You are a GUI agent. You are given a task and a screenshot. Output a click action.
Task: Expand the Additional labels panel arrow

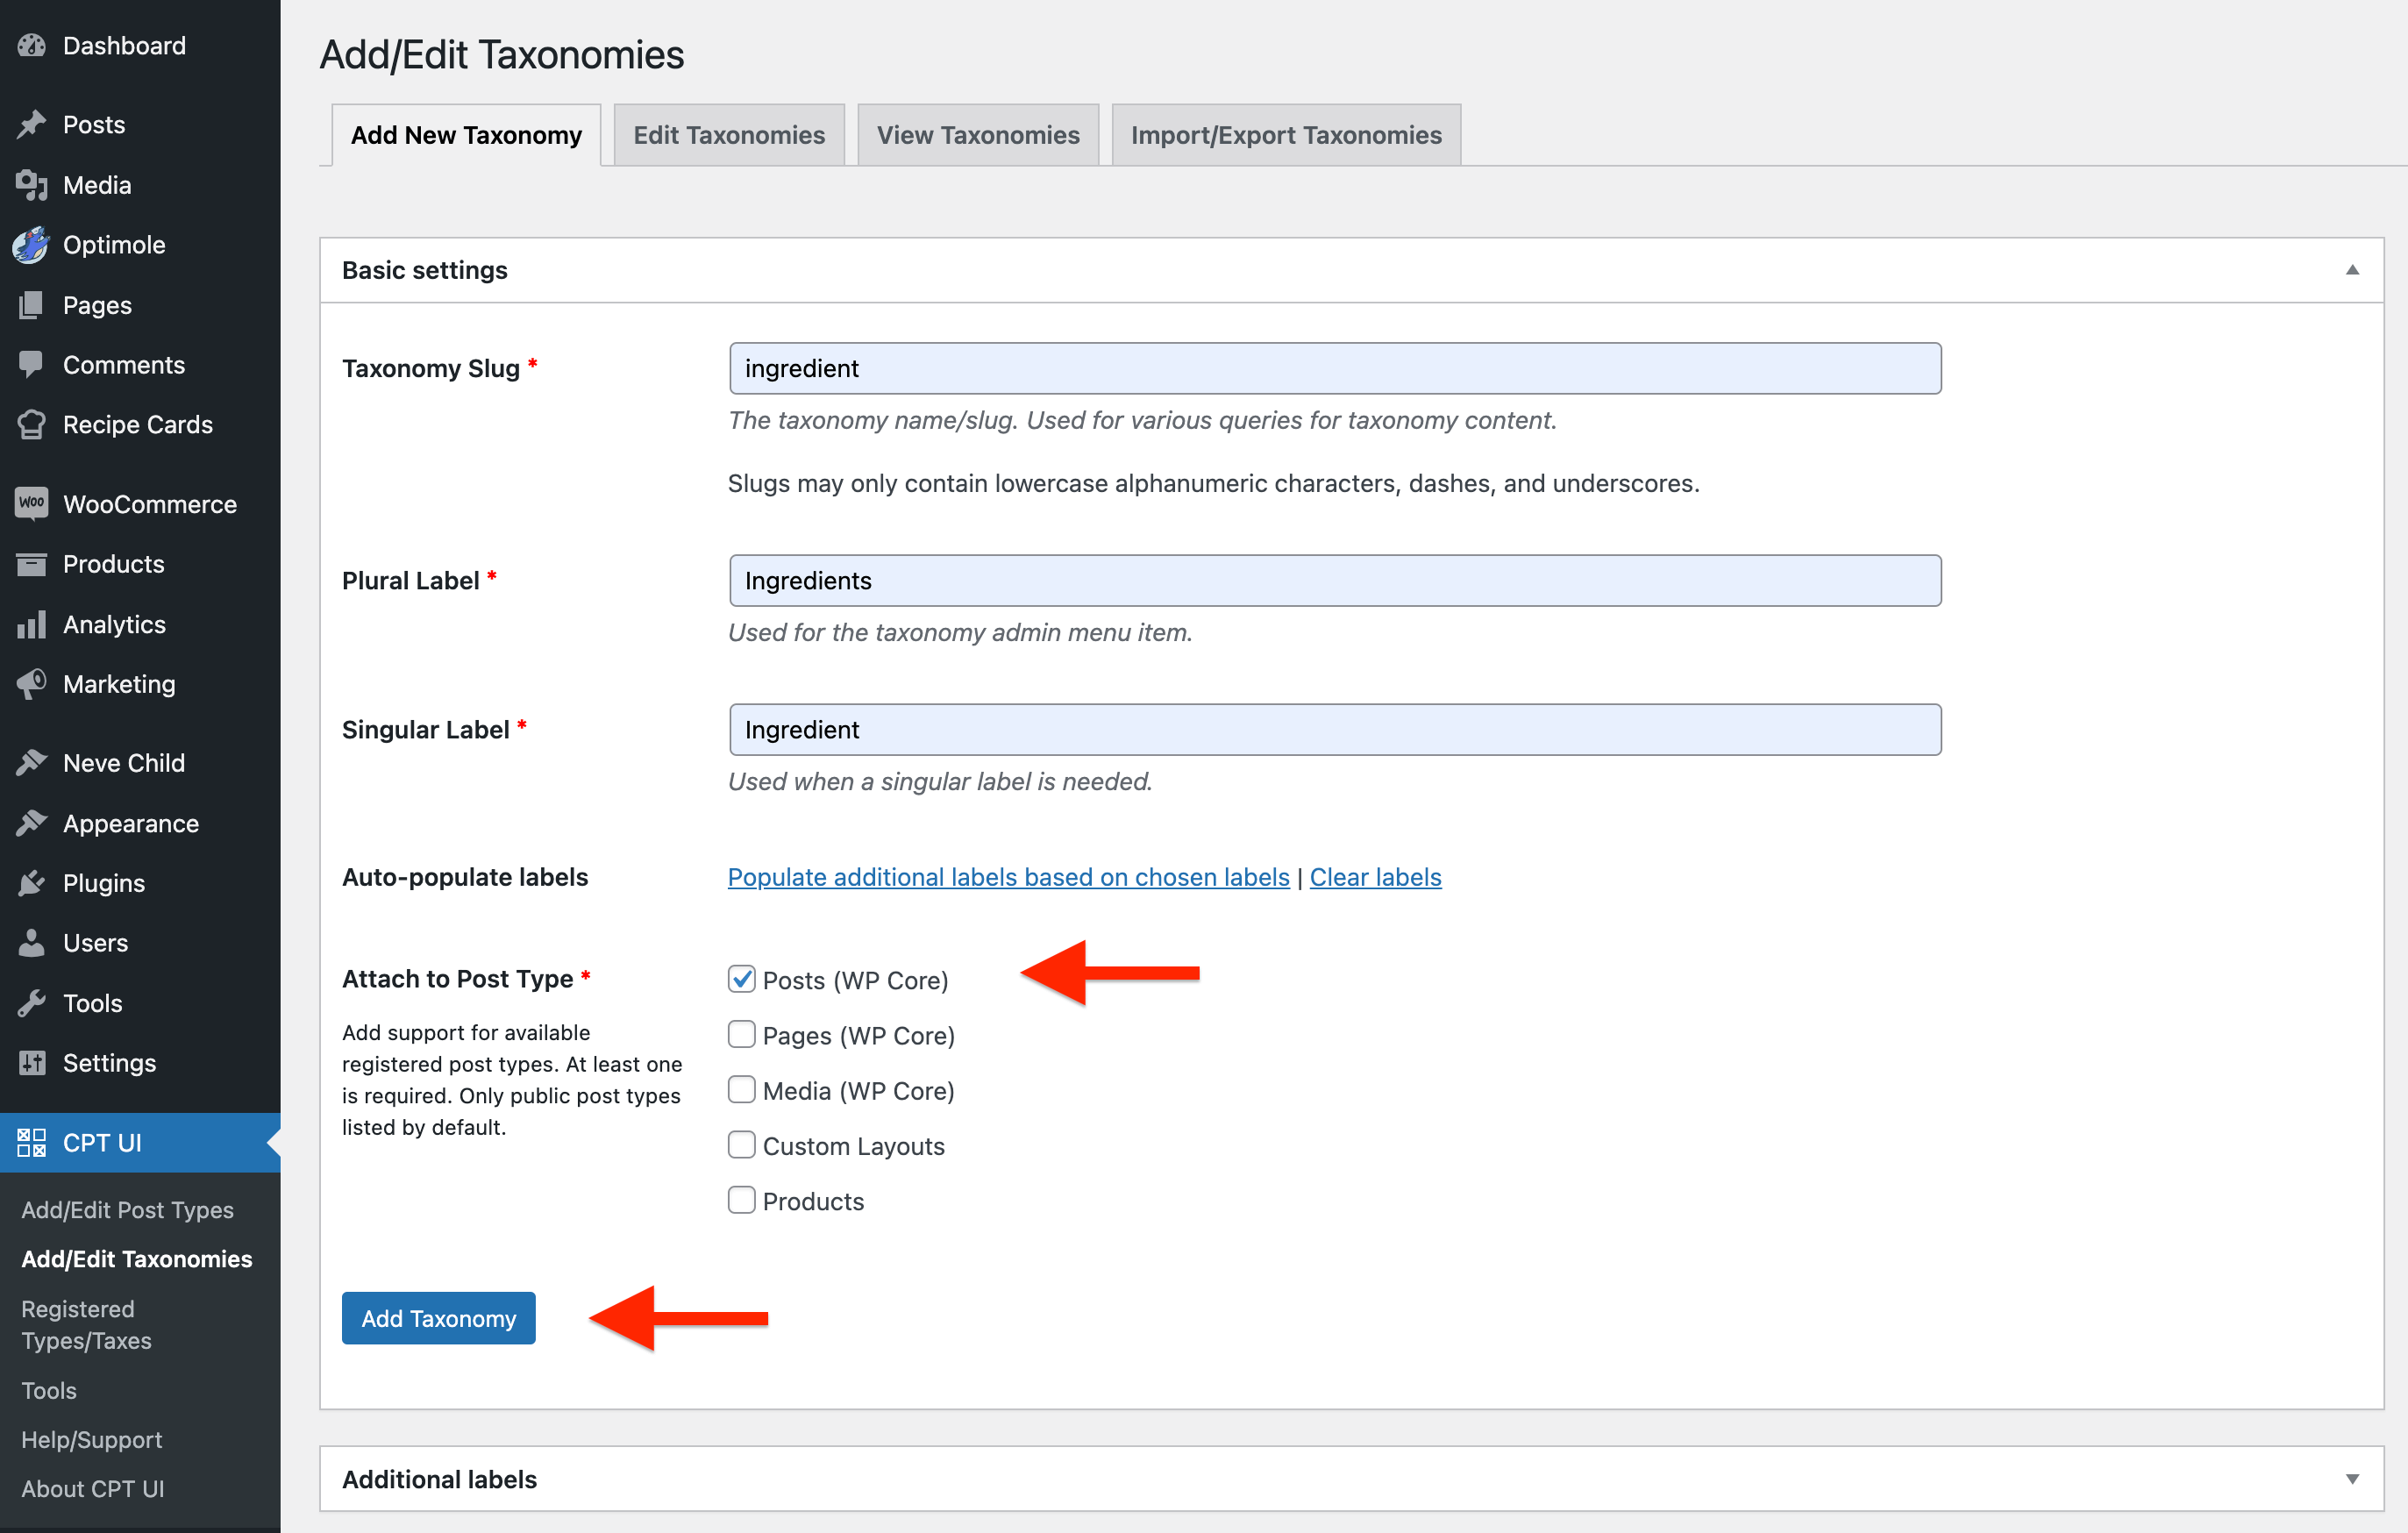[x=2351, y=1479]
